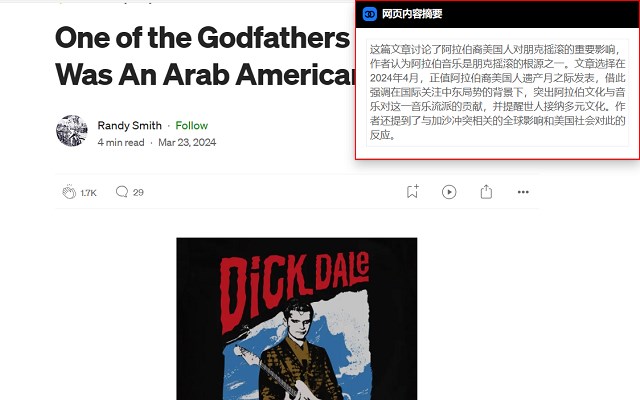Click the 网页内容摘要 panel title
The width and height of the screenshot is (640, 400).
(412, 14)
